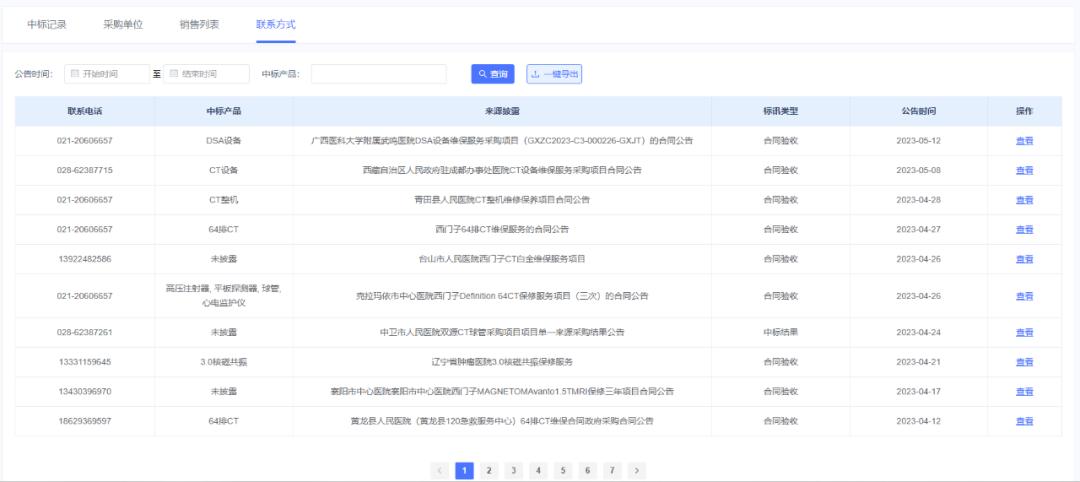
Task: Select phone number 18629369597
Action: 85,421
